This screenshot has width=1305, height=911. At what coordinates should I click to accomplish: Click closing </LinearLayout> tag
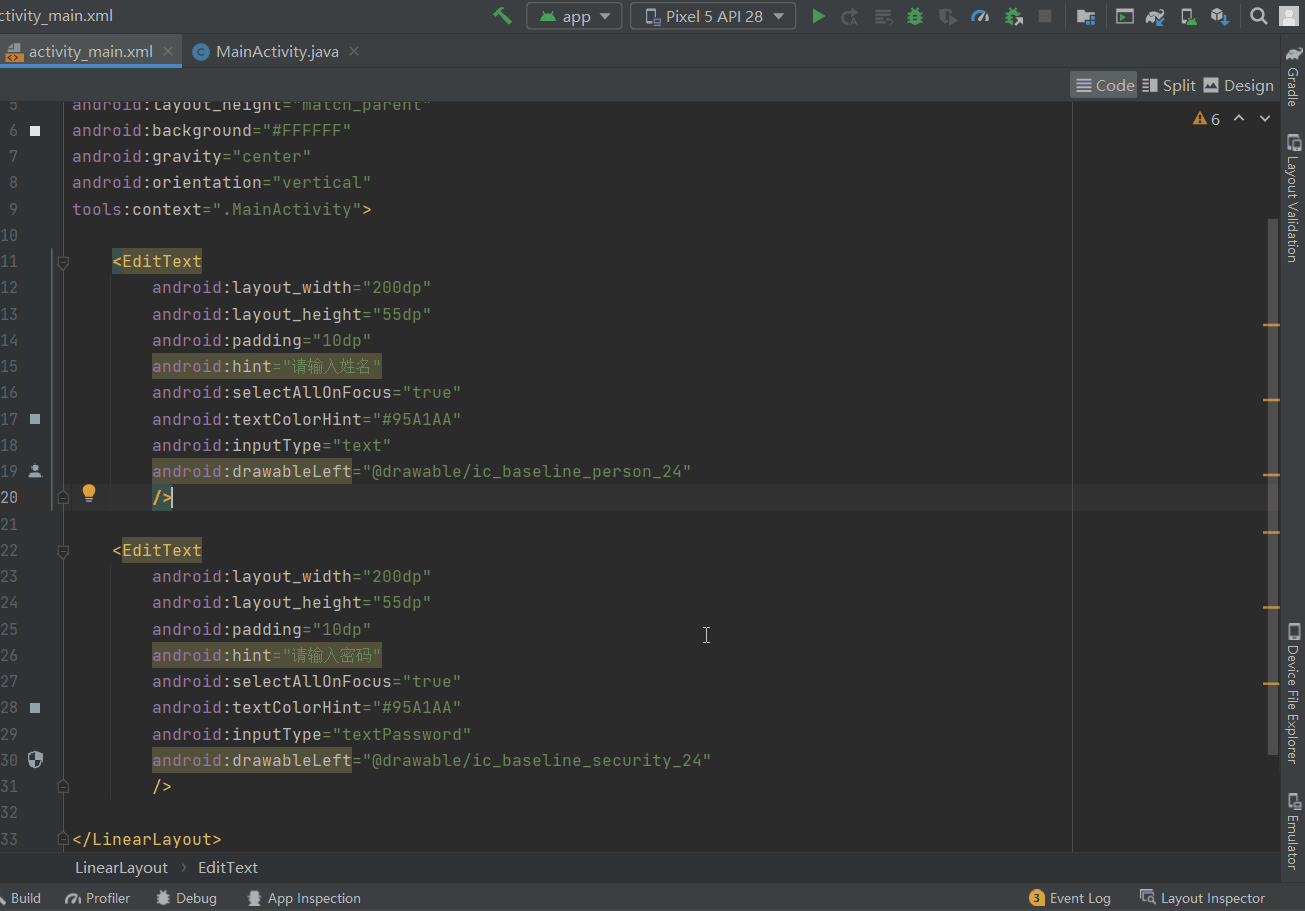[147, 839]
